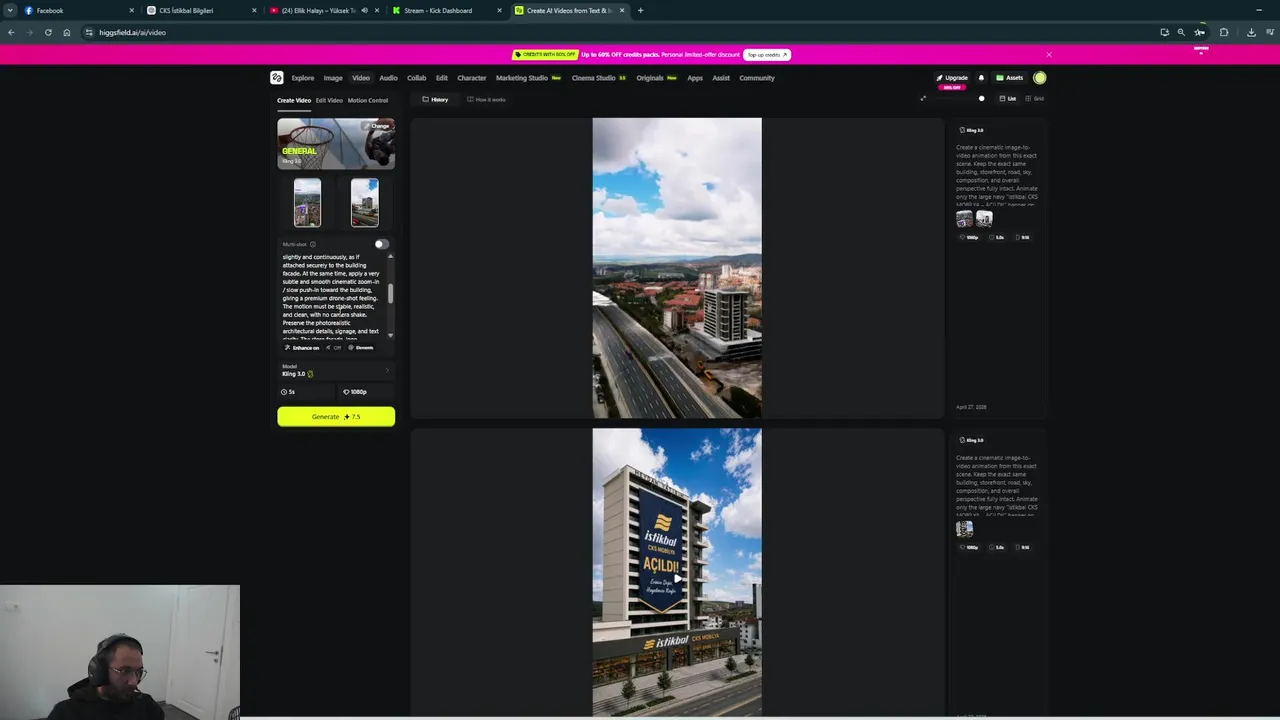Open the aerial highway video preview
Image resolution: width=1280 pixels, height=720 pixels.
coord(677,268)
